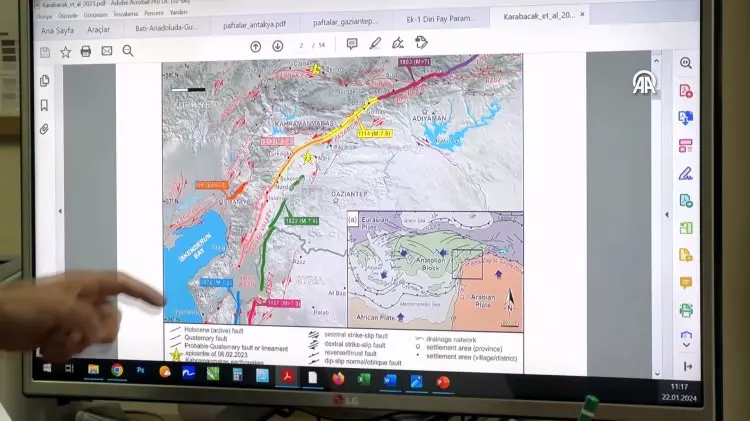Open page thumbnails panel in left sidebar
Image resolution: width=750 pixels, height=421 pixels.
click(44, 81)
